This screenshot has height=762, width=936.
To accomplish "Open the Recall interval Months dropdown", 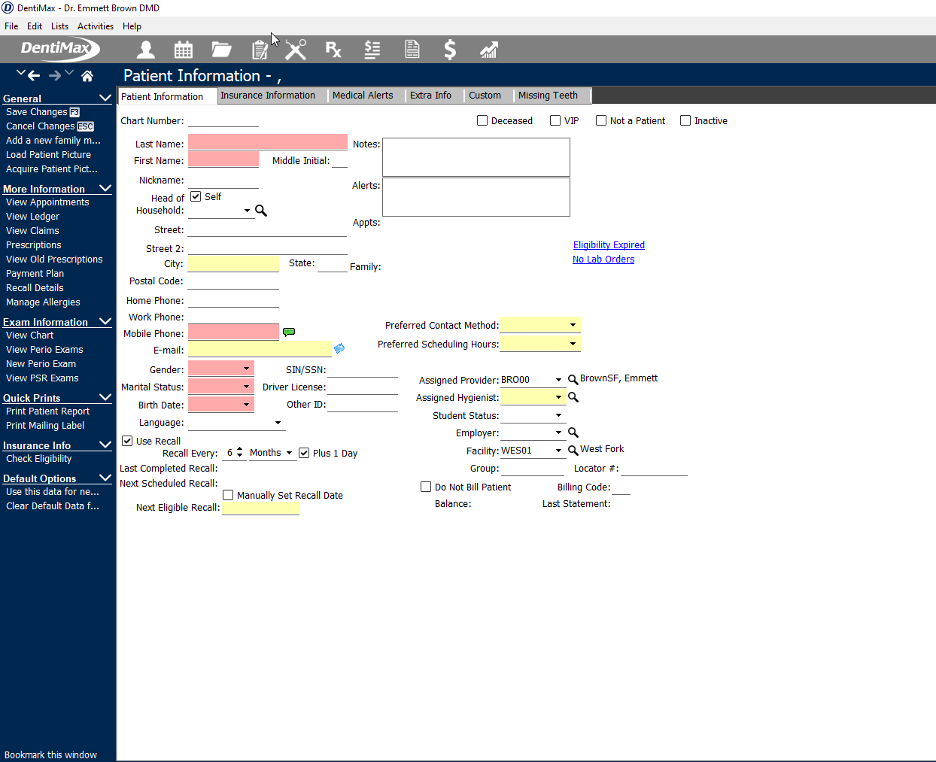I will point(289,453).
